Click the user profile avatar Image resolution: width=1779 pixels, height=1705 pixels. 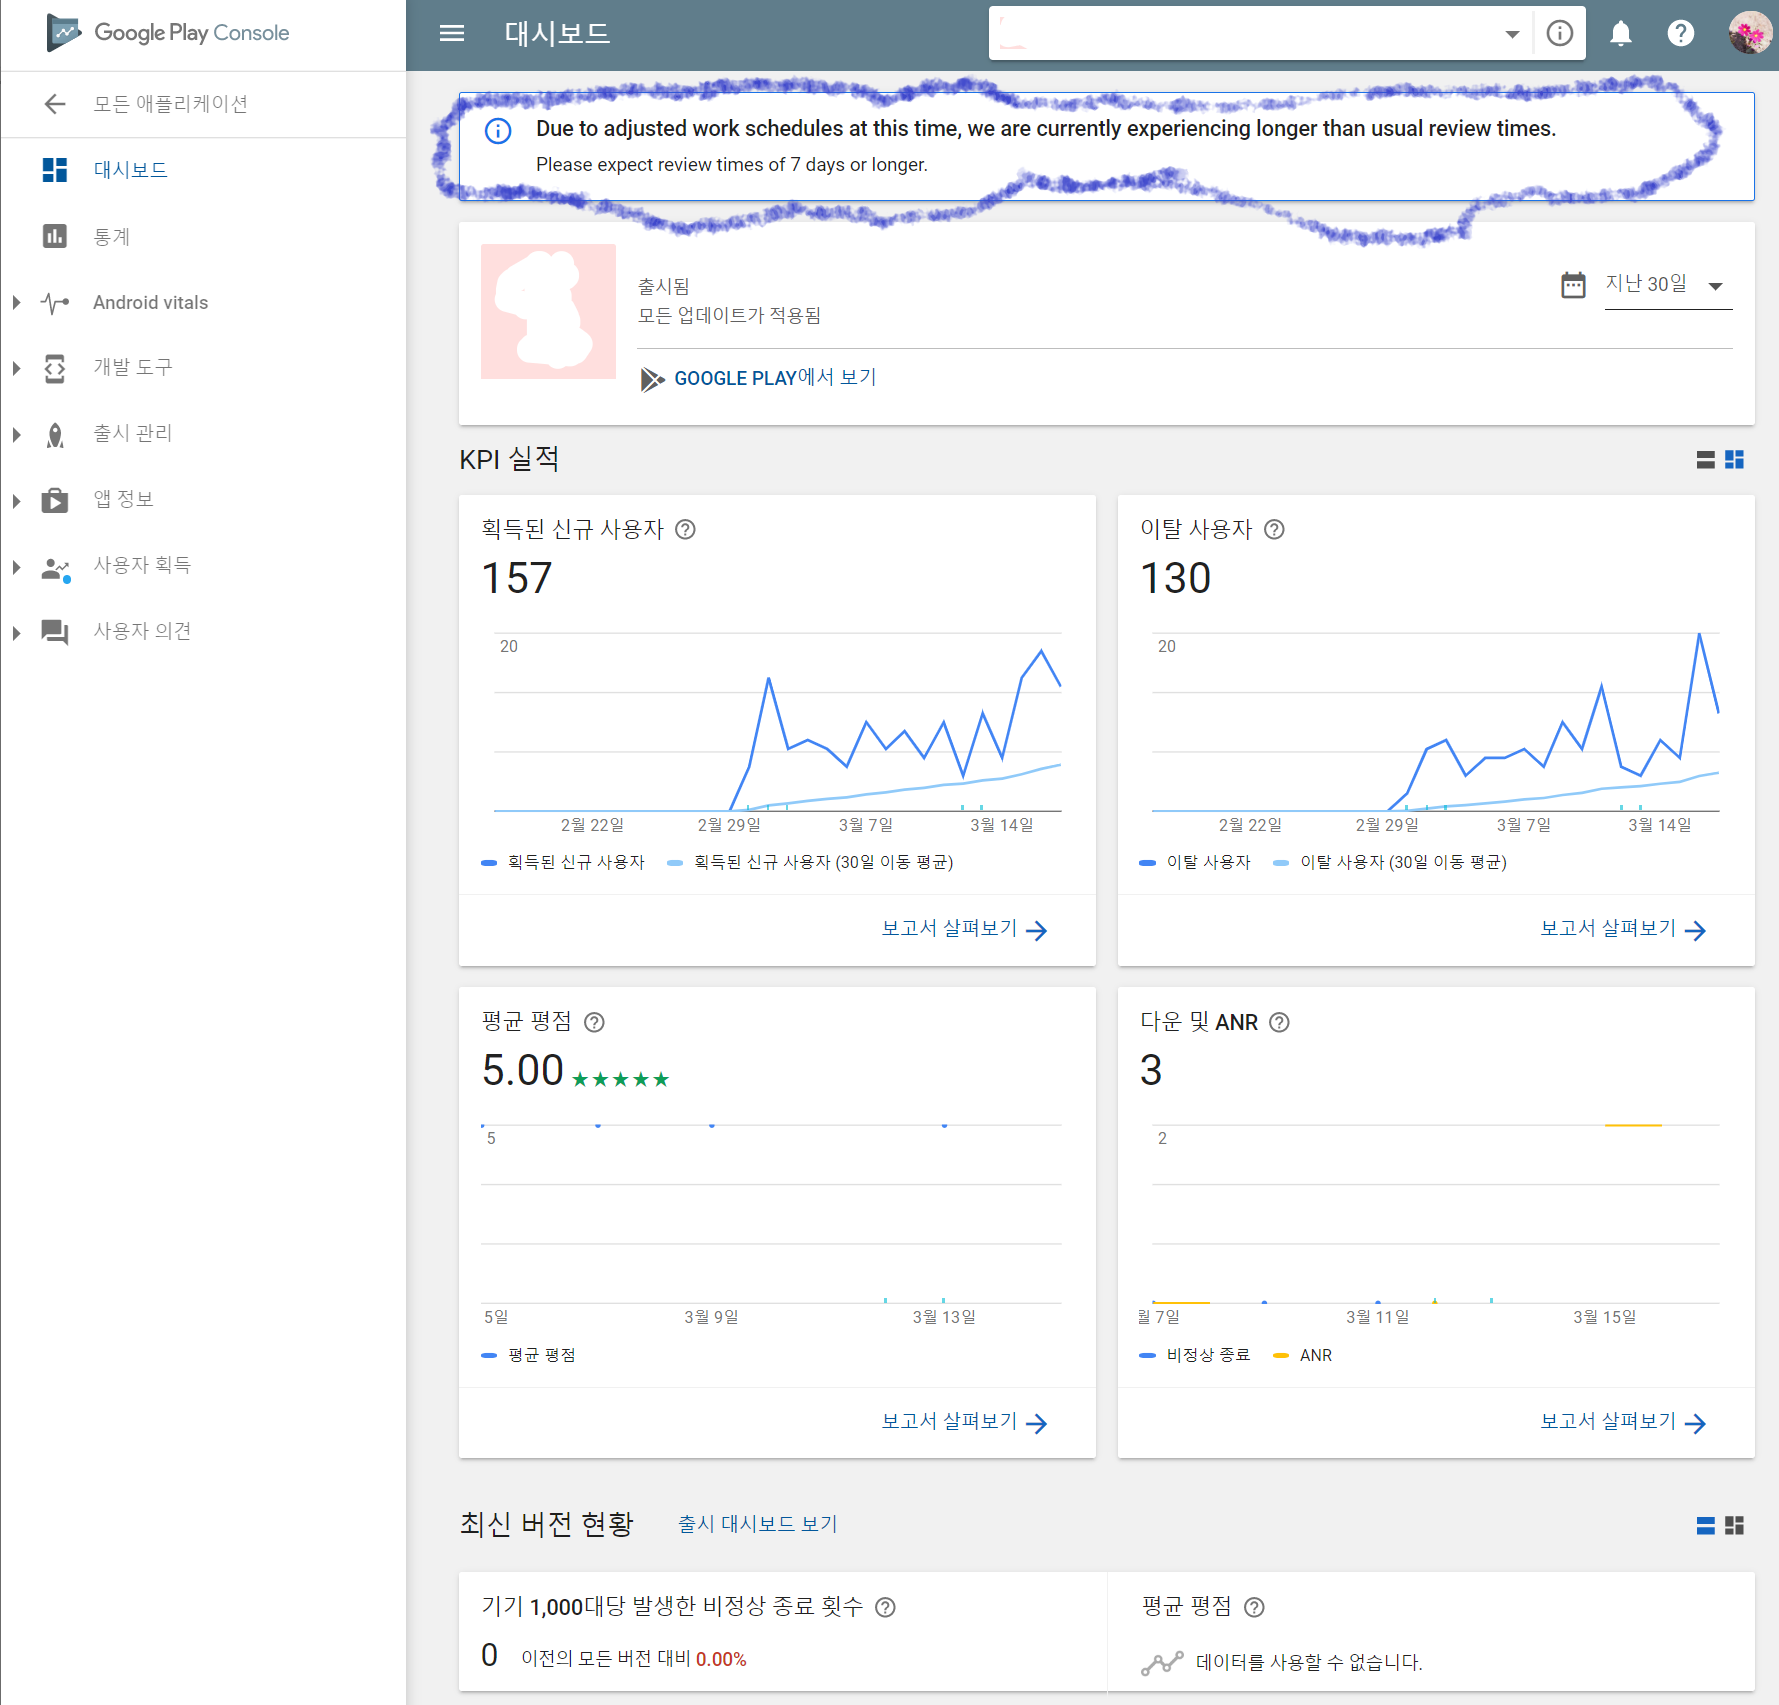click(1749, 33)
